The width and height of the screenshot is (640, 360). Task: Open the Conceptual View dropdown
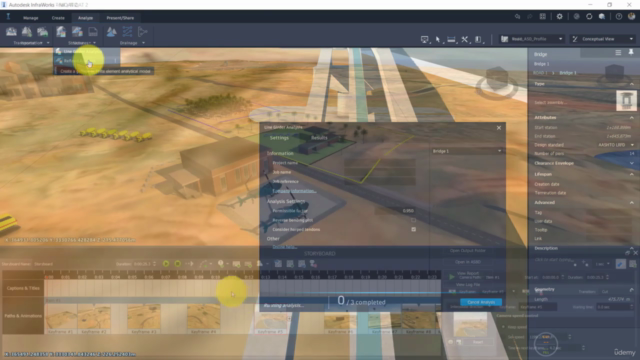pos(603,39)
